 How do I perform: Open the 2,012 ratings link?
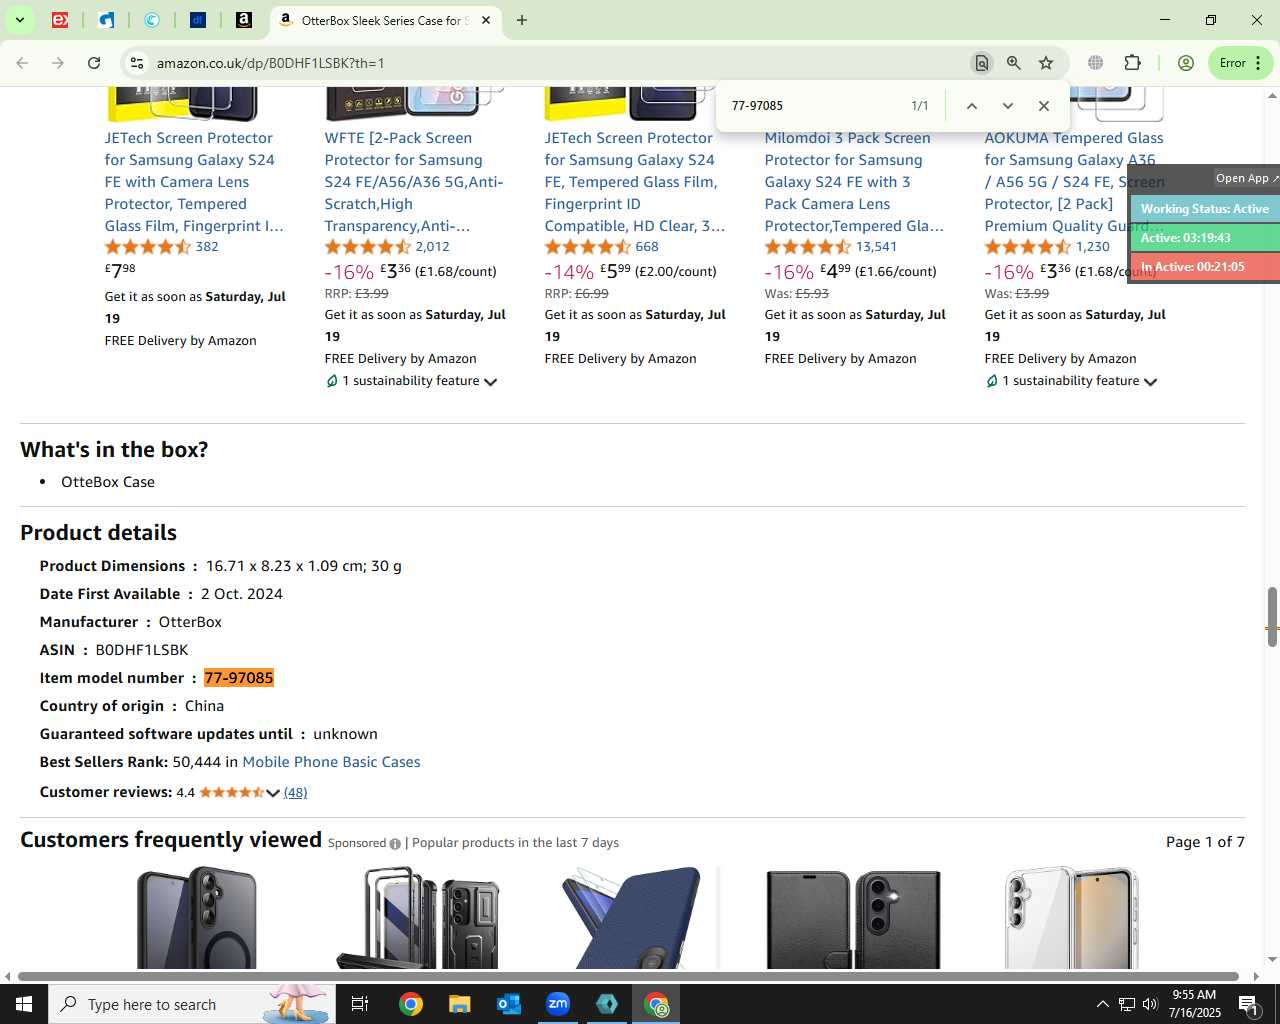pos(433,247)
